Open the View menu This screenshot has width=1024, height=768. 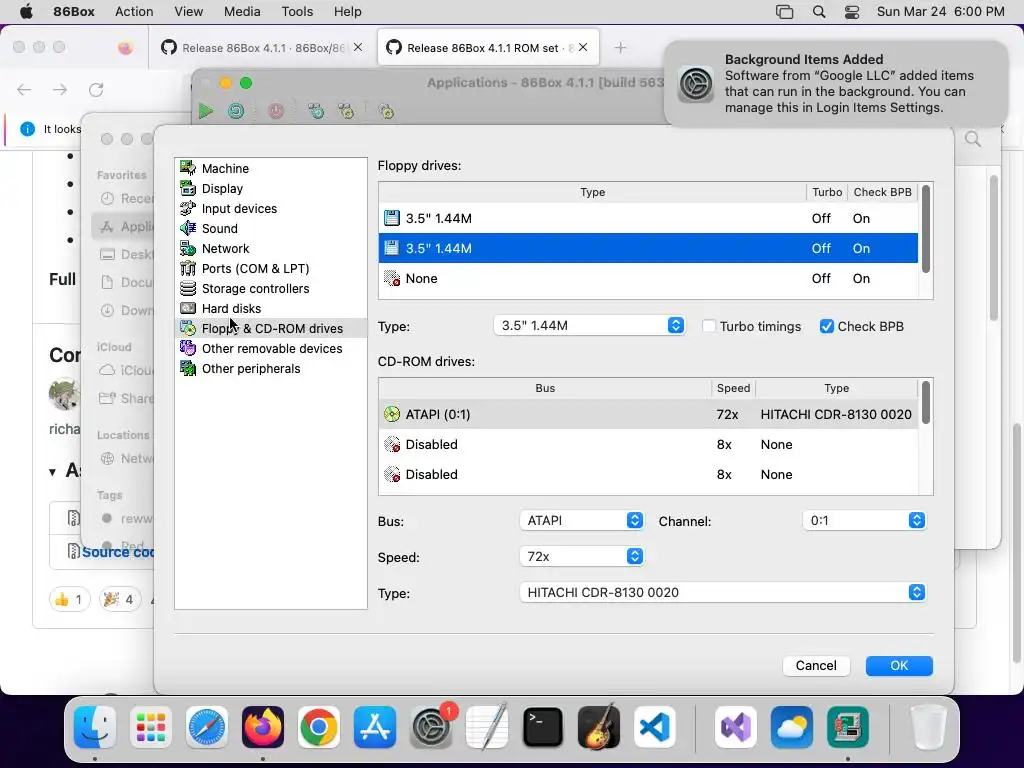[189, 12]
